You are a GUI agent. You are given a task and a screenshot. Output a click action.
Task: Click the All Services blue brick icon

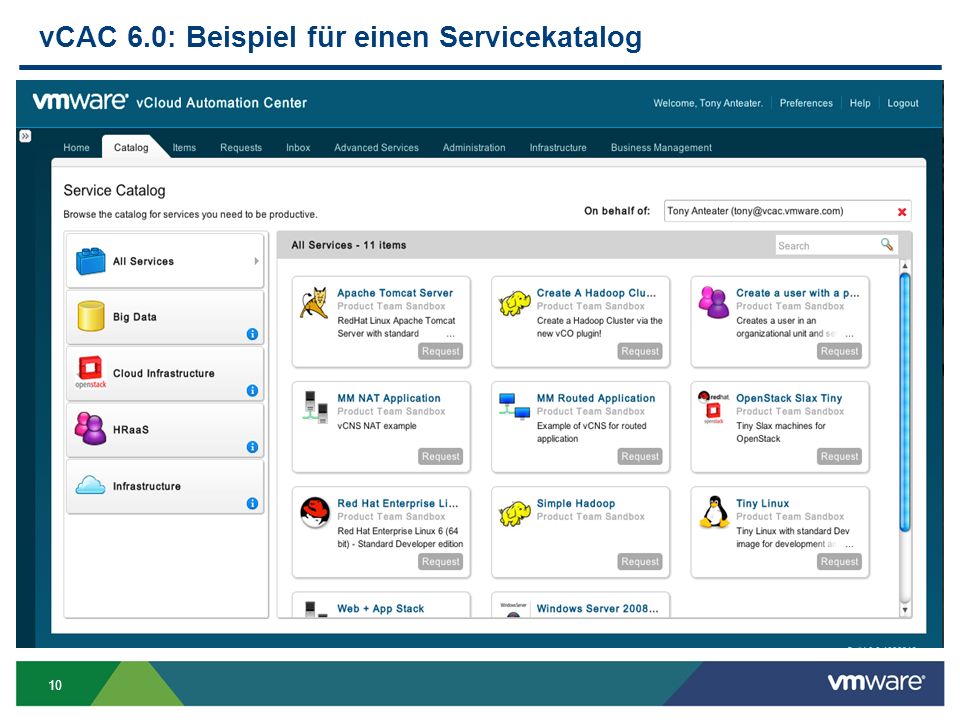coord(91,261)
